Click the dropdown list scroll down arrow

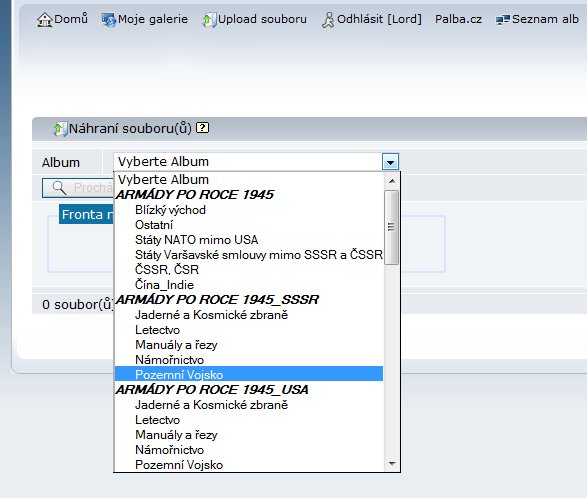tap(392, 464)
